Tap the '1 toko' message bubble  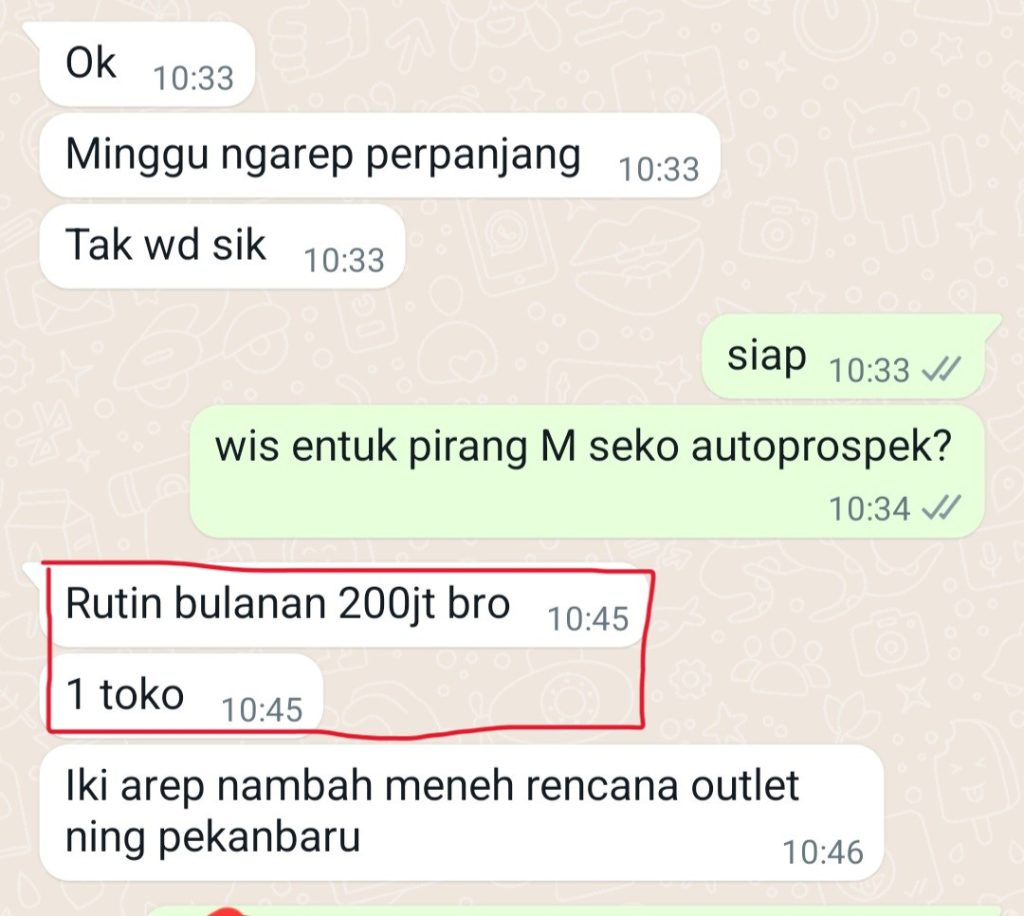coord(182,695)
